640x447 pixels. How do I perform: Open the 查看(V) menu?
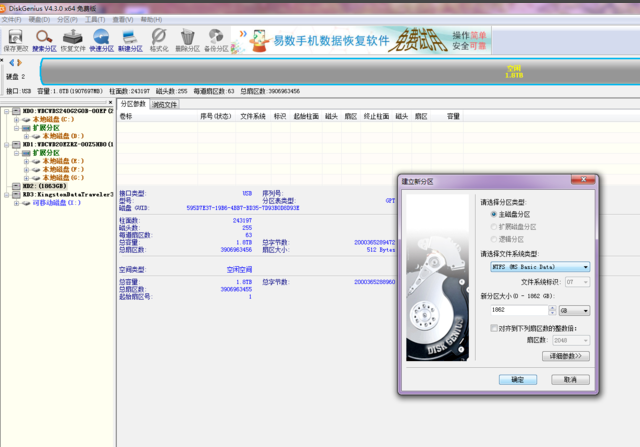pyautogui.click(x=123, y=20)
